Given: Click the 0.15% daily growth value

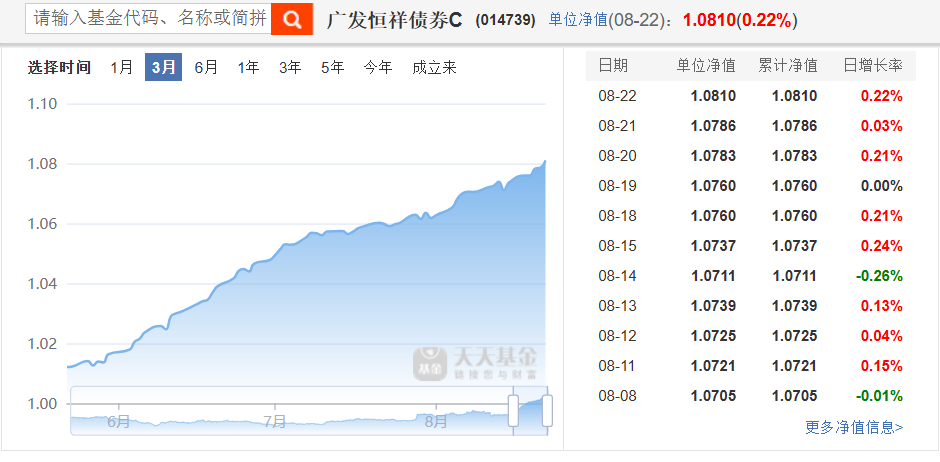Looking at the screenshot, I should (x=881, y=366).
